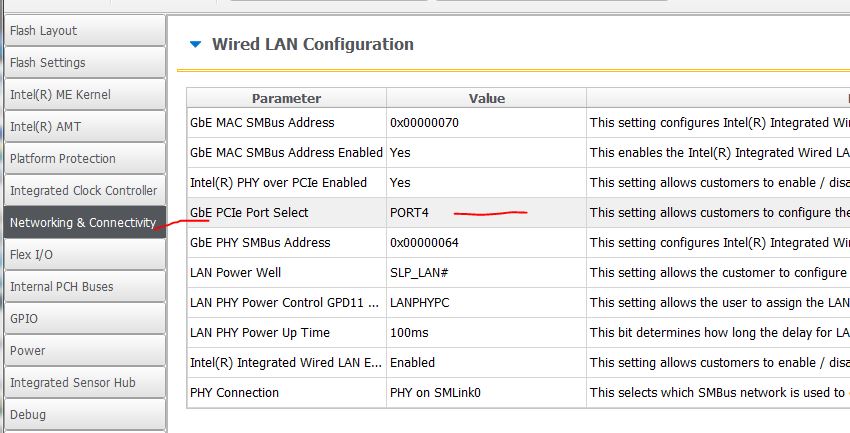Collapse the Wired LAN Configuration section
Viewport: 850px width, 433px height.
pyautogui.click(x=195, y=44)
